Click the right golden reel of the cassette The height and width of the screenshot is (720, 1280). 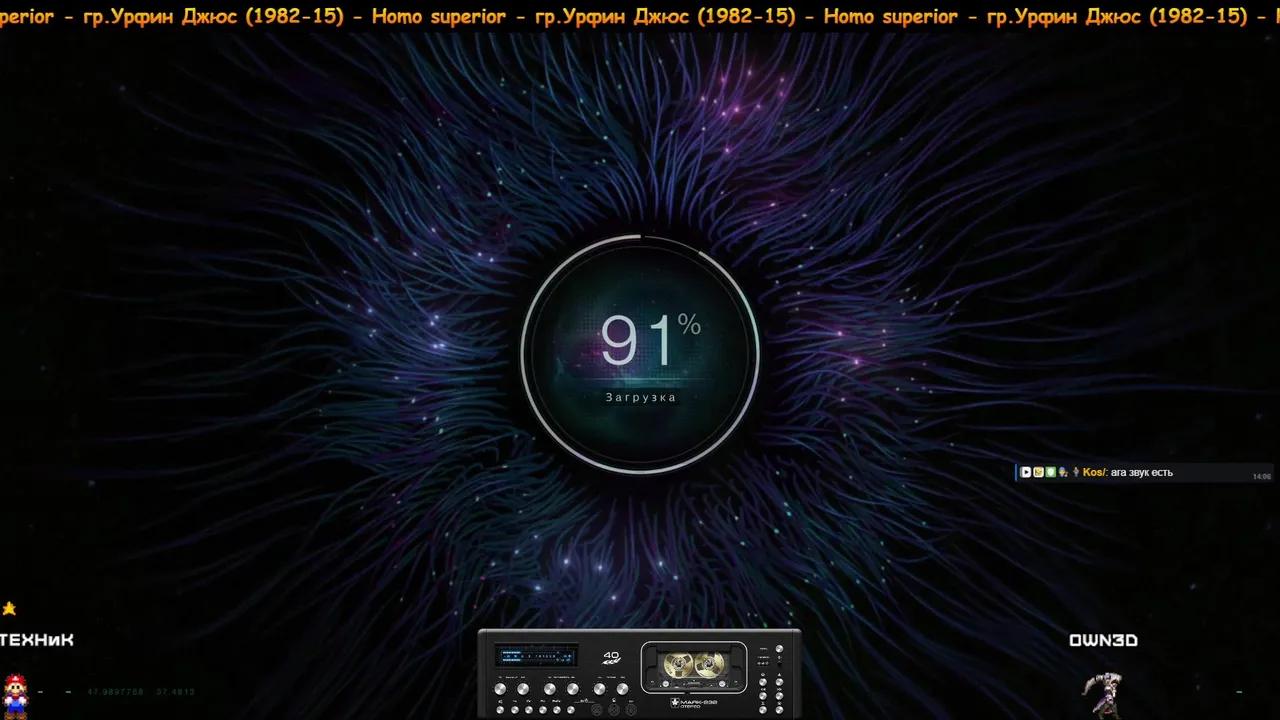[710, 665]
